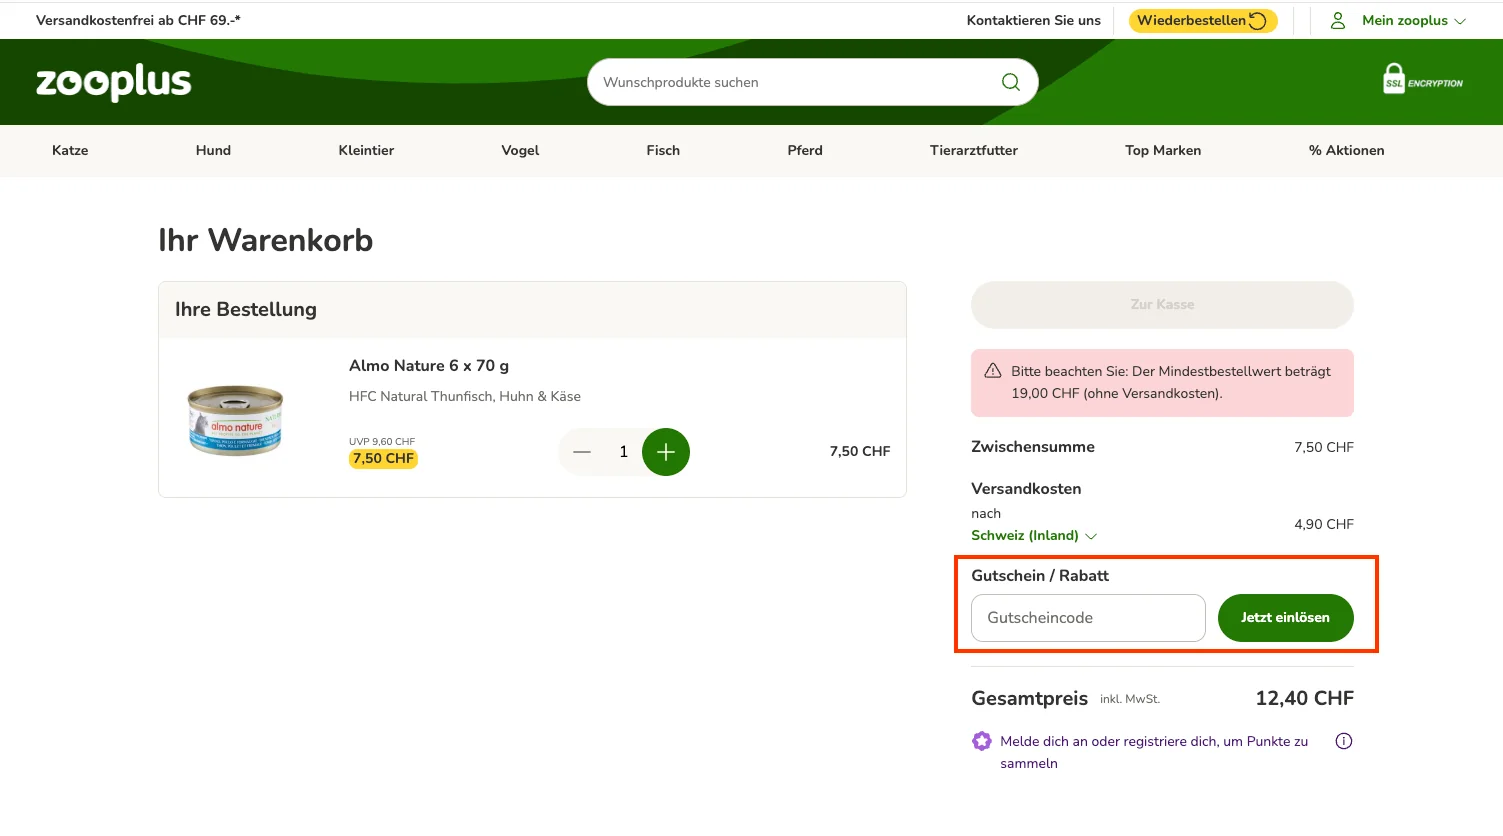
Task: Increase quantity with the plus icon
Action: click(666, 452)
